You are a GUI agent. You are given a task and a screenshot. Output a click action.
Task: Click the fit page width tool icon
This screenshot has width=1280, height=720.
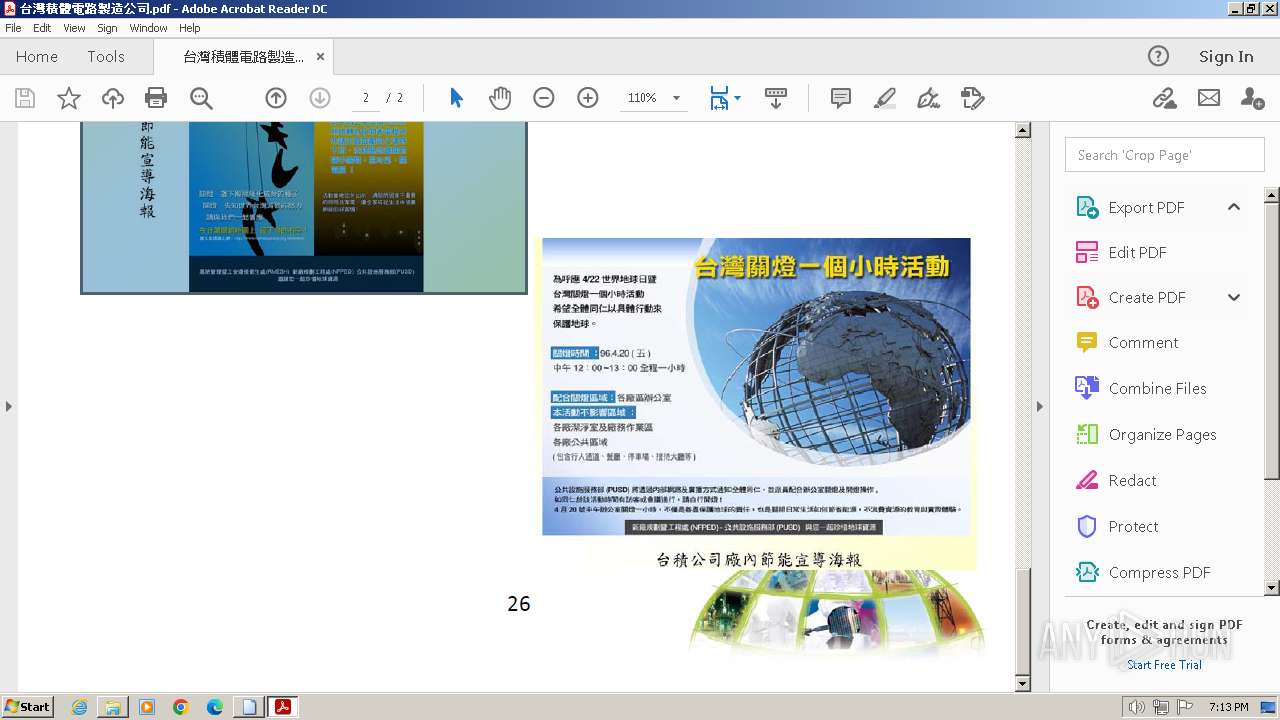[719, 98]
